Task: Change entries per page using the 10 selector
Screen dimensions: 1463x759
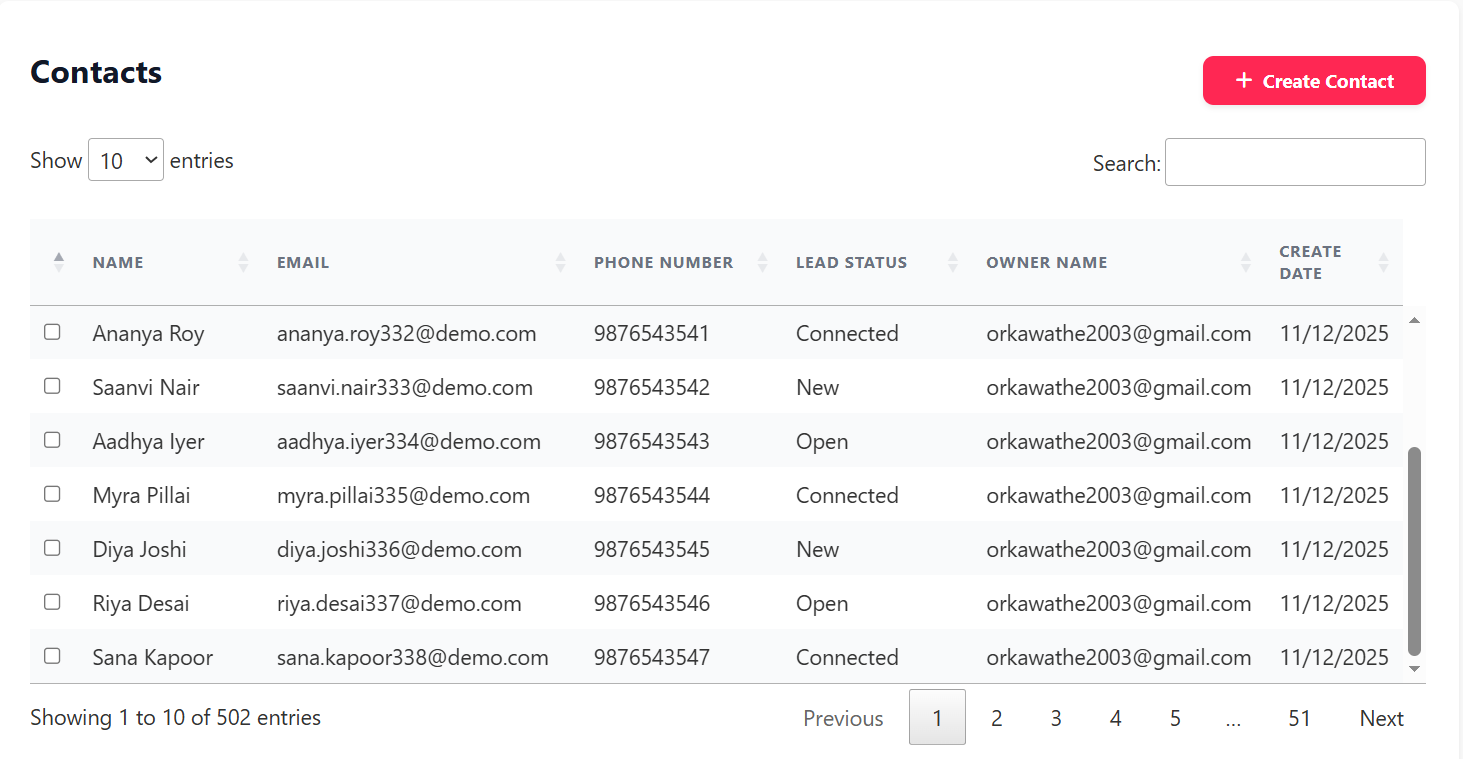Action: [x=125, y=159]
